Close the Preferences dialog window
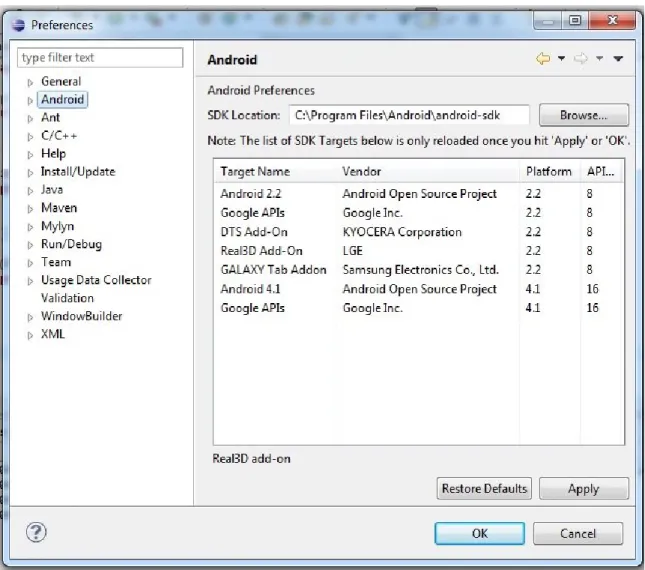This screenshot has width=645, height=570. [612, 20]
